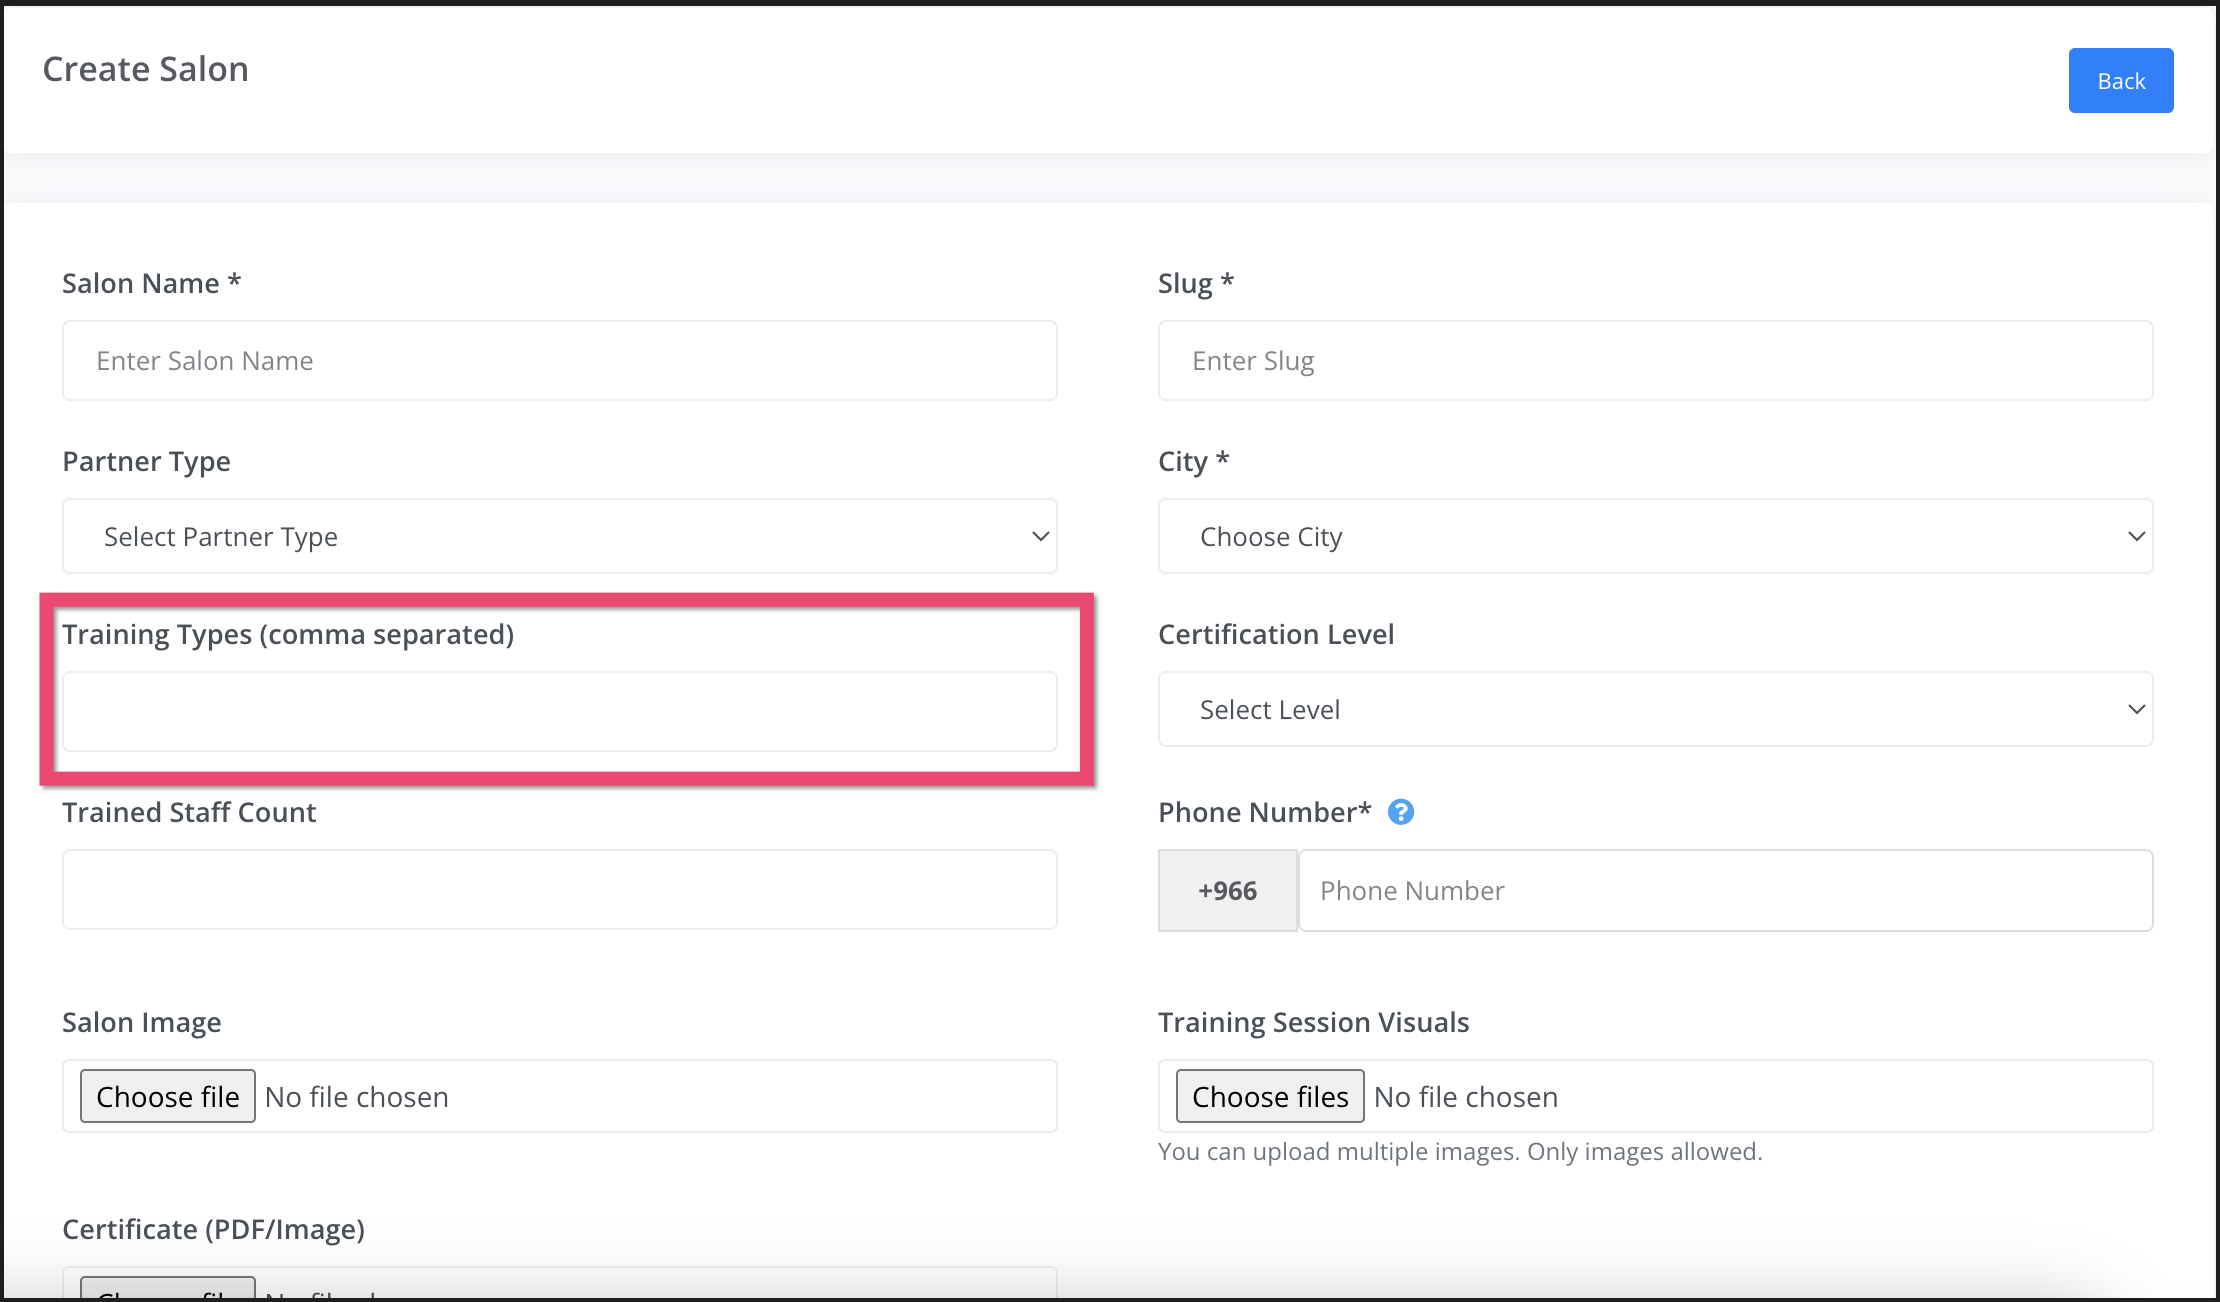
Task: Click the Create Salon page heading
Action: 146,69
